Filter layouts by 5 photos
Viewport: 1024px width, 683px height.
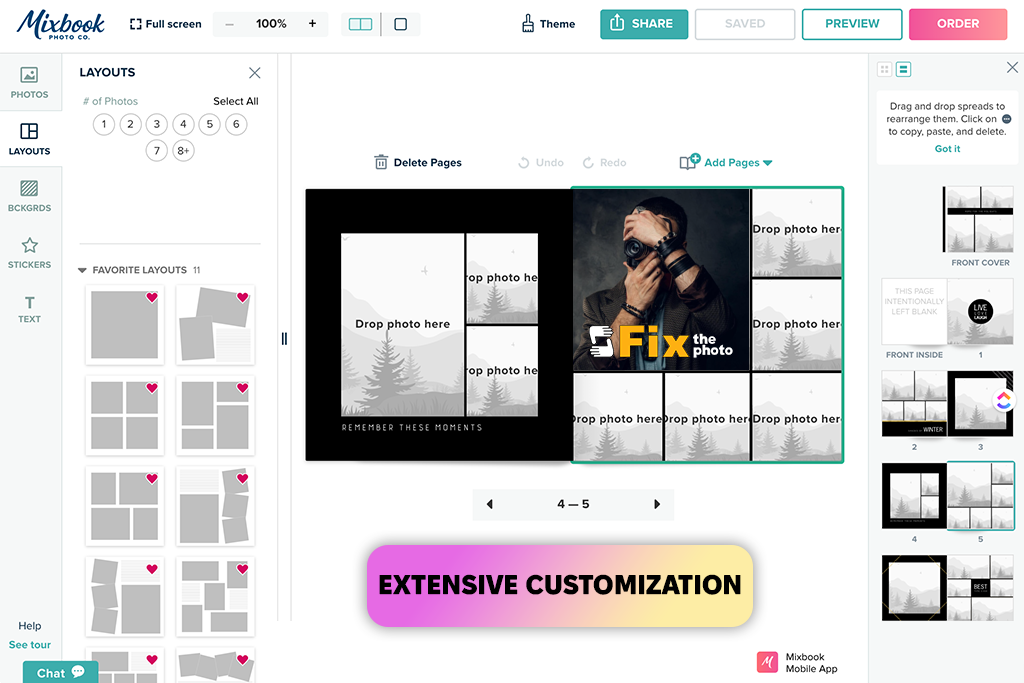[x=210, y=124]
